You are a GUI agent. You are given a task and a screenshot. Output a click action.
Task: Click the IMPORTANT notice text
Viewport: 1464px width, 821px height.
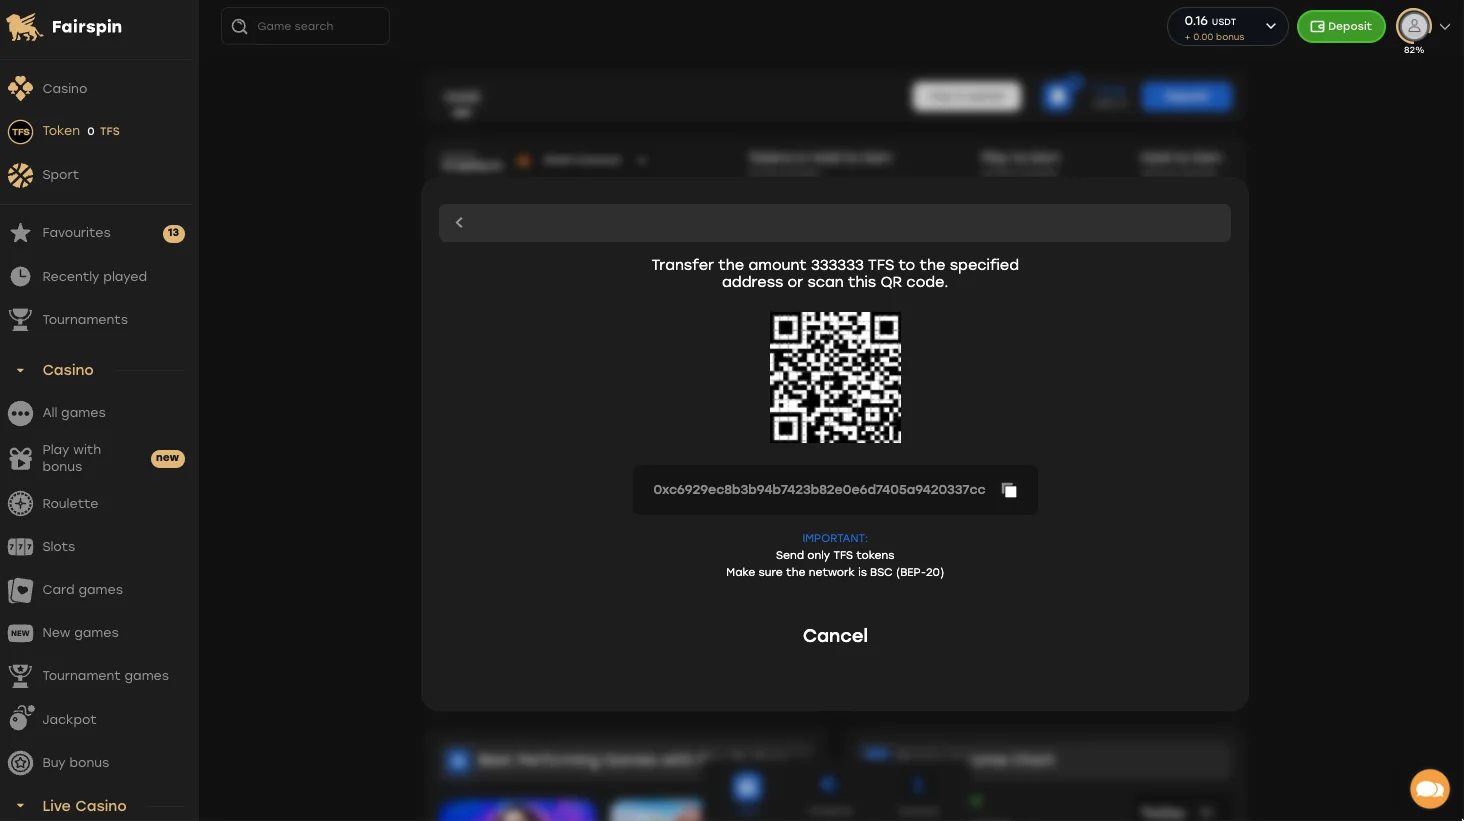835,538
